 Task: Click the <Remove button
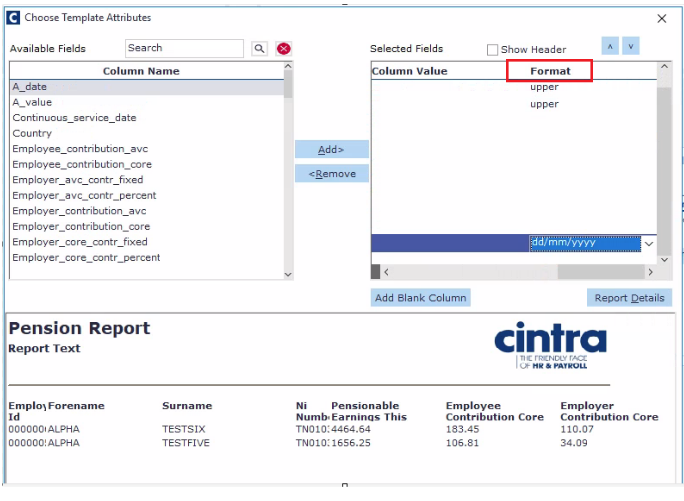point(332,174)
